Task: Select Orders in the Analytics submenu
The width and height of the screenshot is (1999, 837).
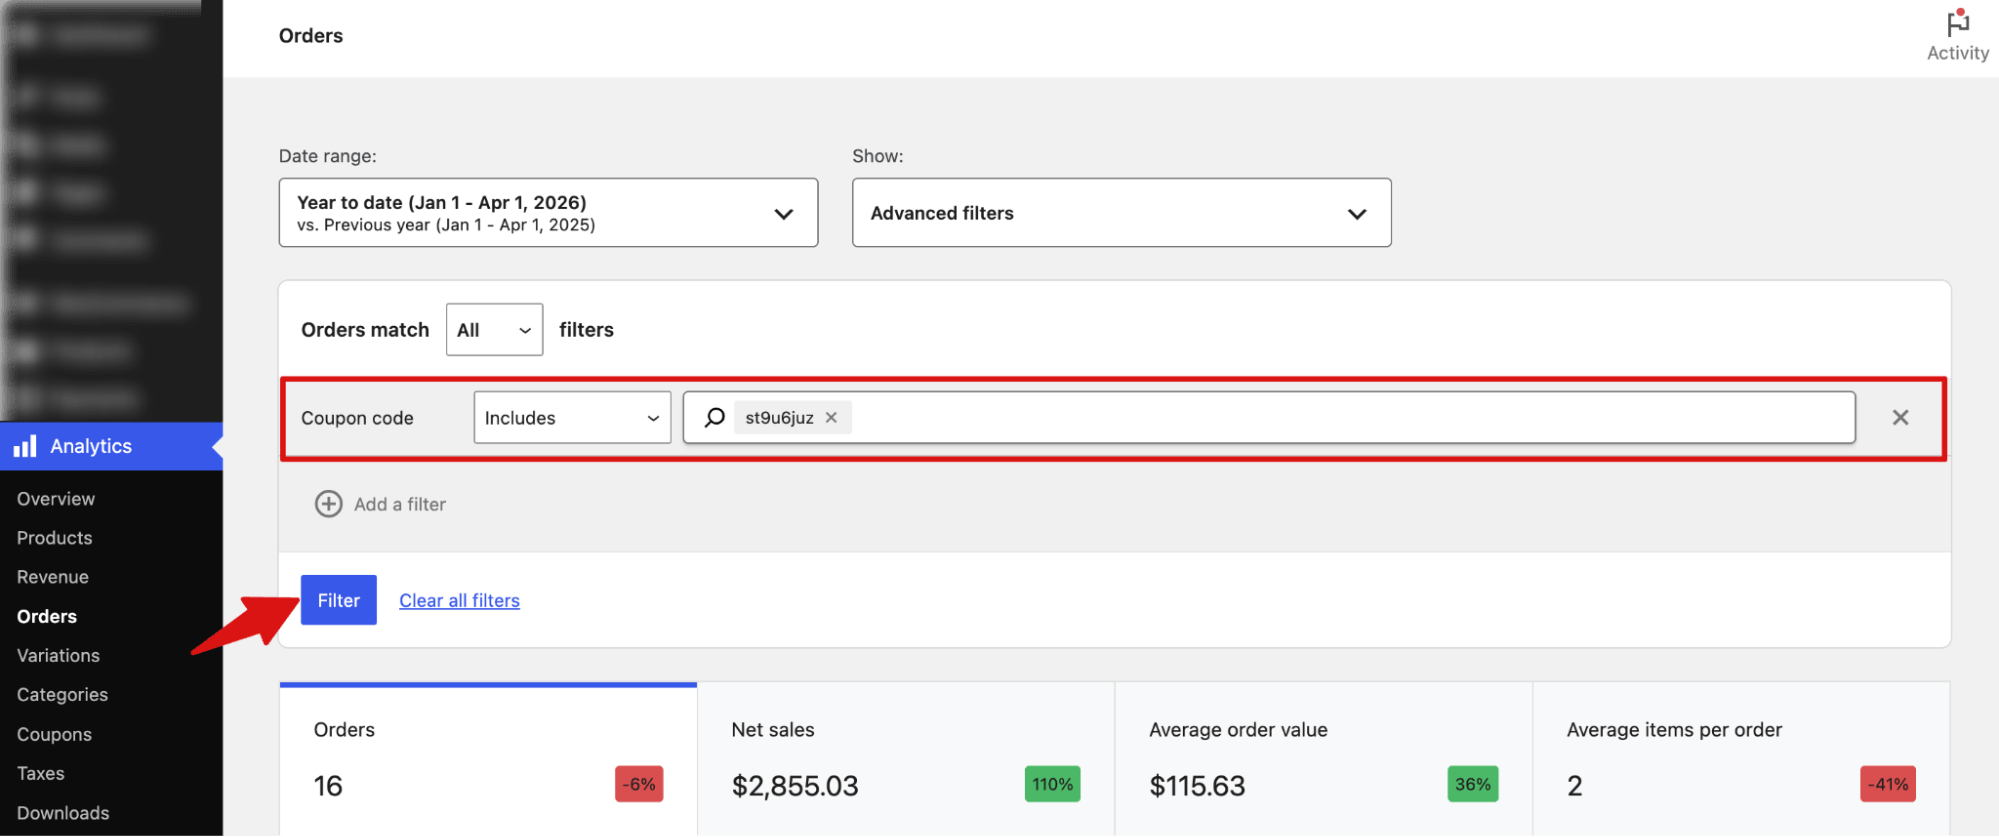Action: pyautogui.click(x=47, y=616)
